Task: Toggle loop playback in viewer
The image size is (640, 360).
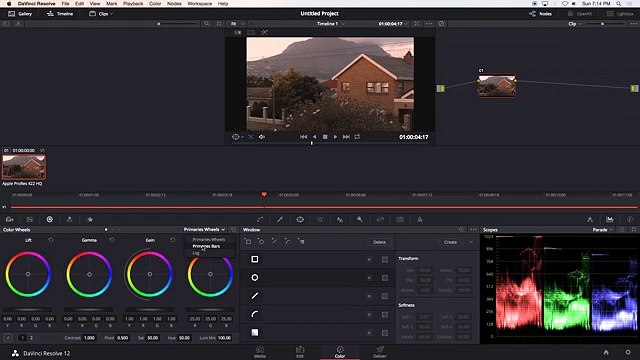Action: [357, 137]
